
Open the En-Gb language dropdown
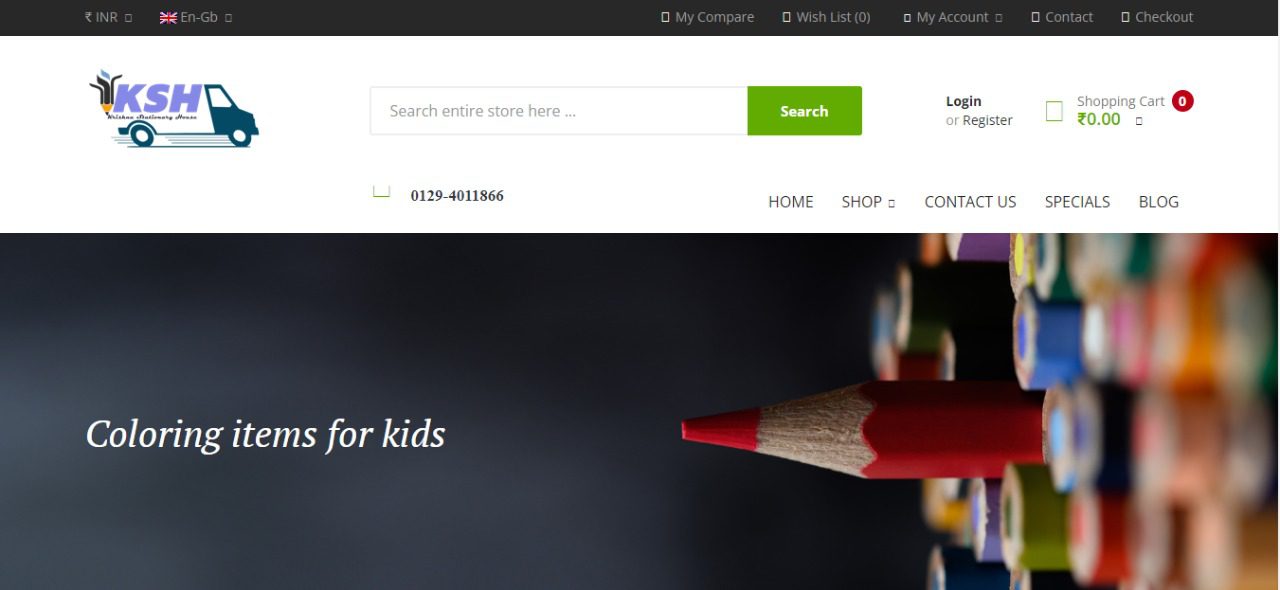(x=196, y=17)
